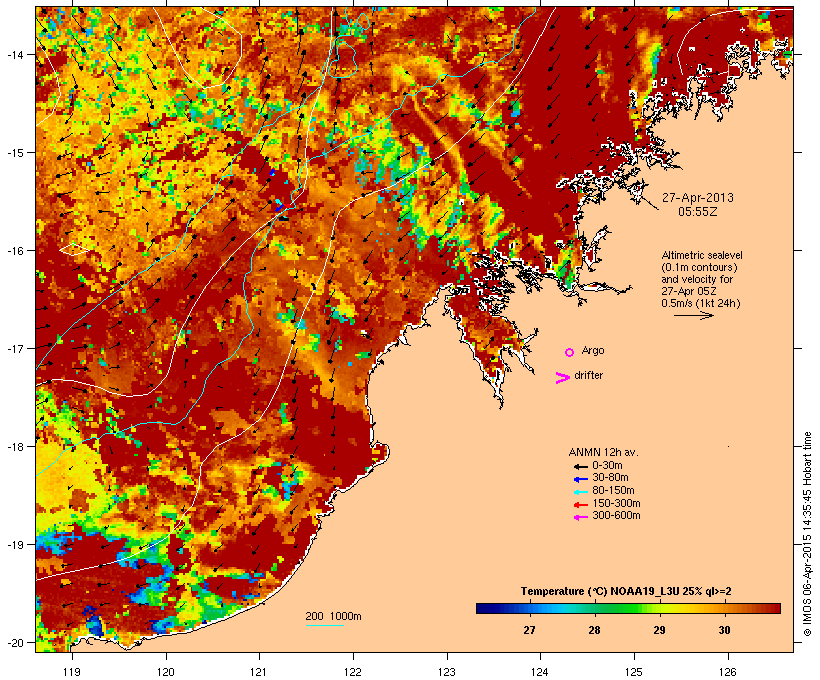Click latitude axis label -17
Viewport: 820px width, 680px height.
(15, 348)
